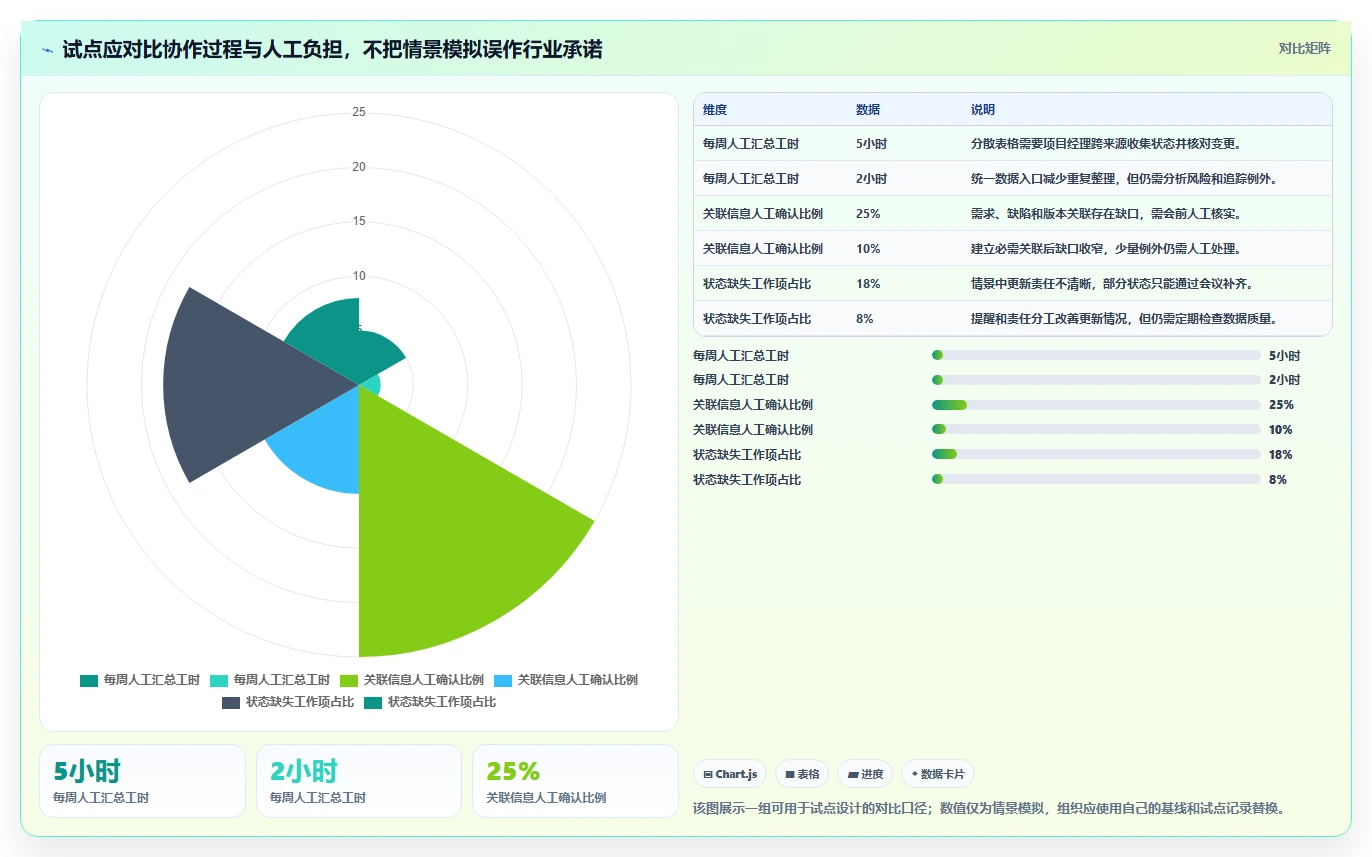Click the 25% progress bar
This screenshot has height=857, width=1372.
[1096, 405]
